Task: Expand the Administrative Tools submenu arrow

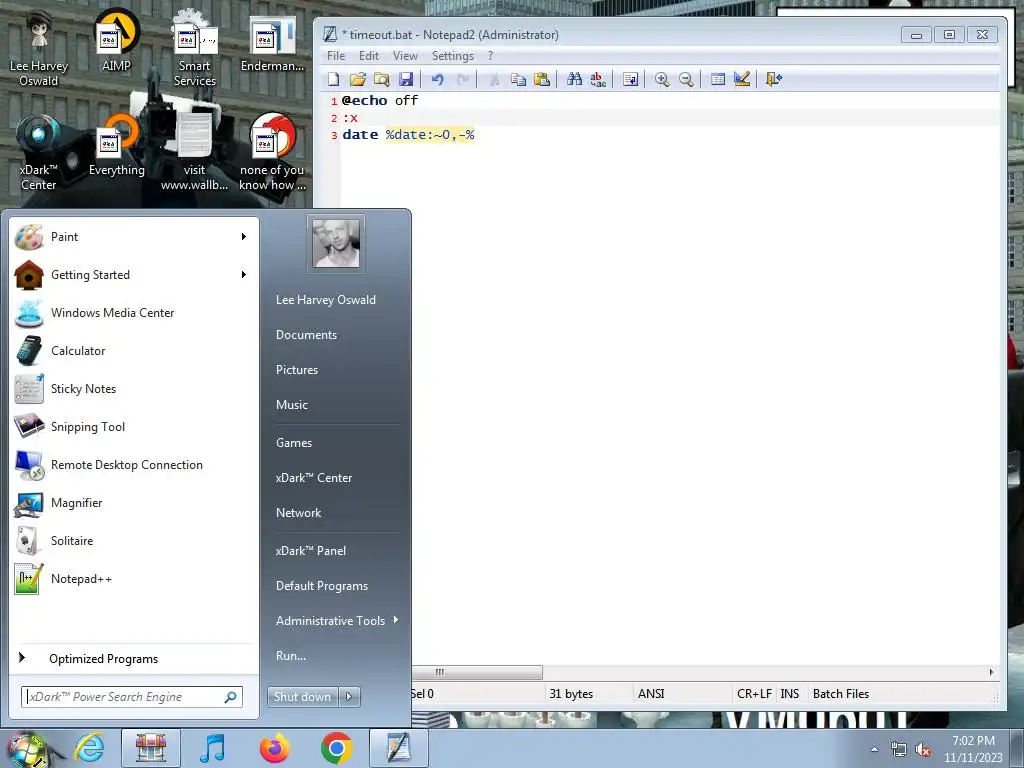Action: (396, 620)
